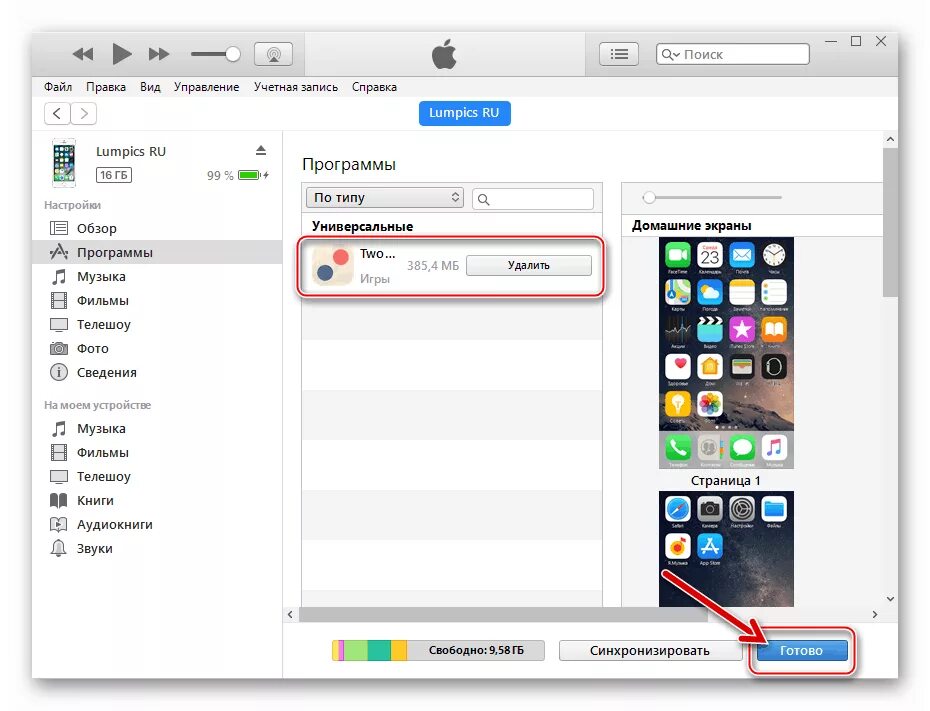930x711 pixels.
Task: Open the Фото sidebar item
Action: [157, 349]
